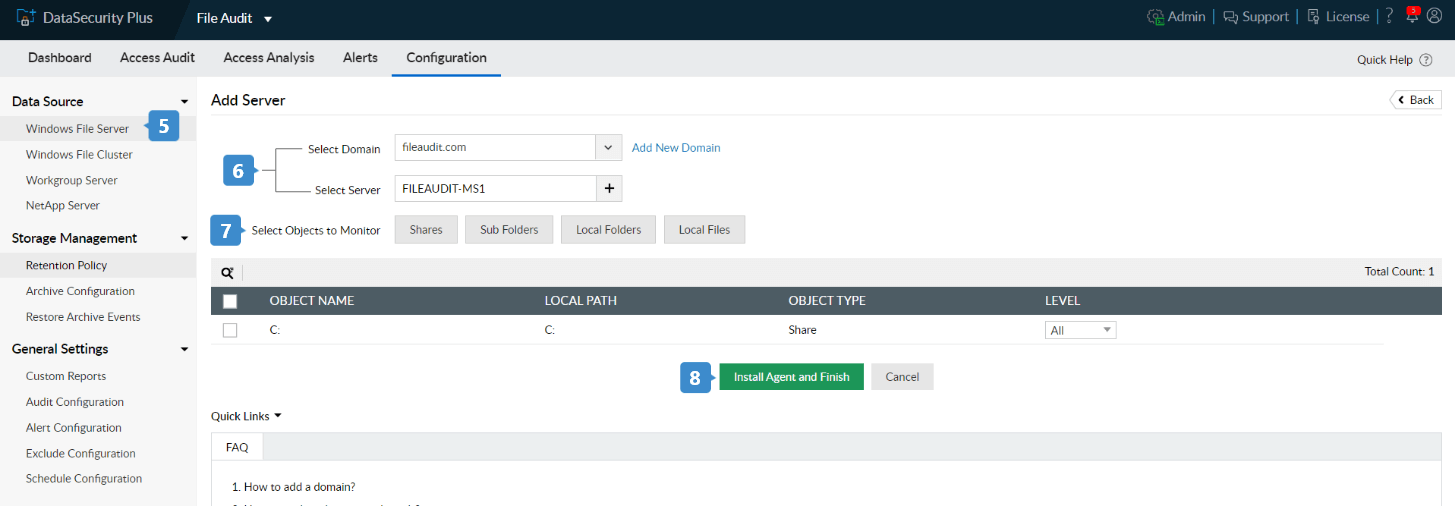This screenshot has height=506, width=1455.
Task: Collapse the General Settings section
Action: tap(184, 350)
